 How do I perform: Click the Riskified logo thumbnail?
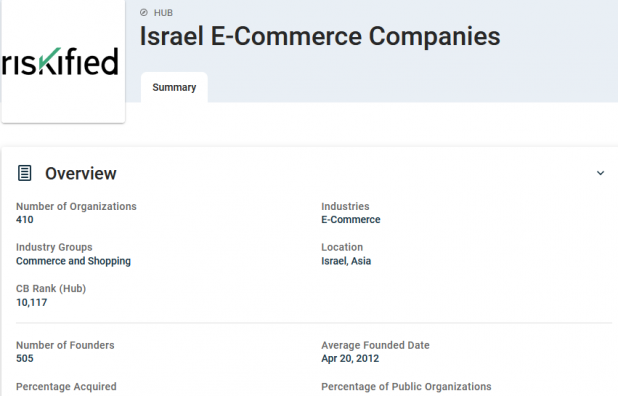tap(63, 61)
